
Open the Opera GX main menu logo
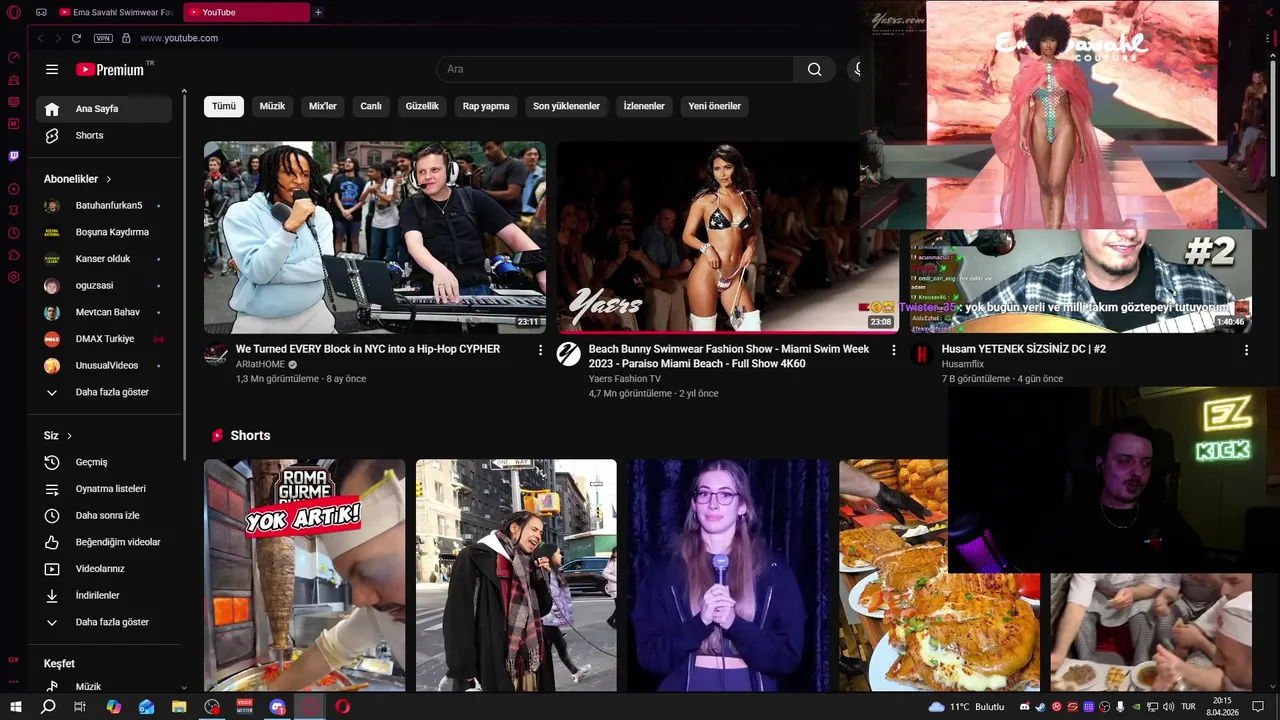[14, 12]
